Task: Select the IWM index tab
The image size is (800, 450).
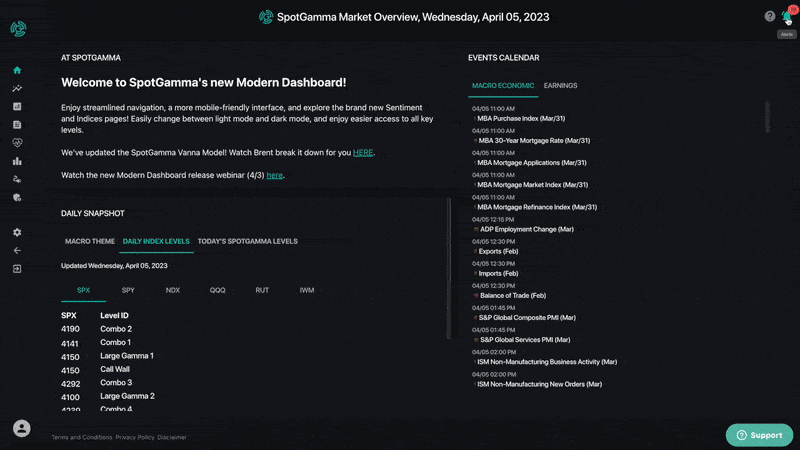Action: click(307, 290)
